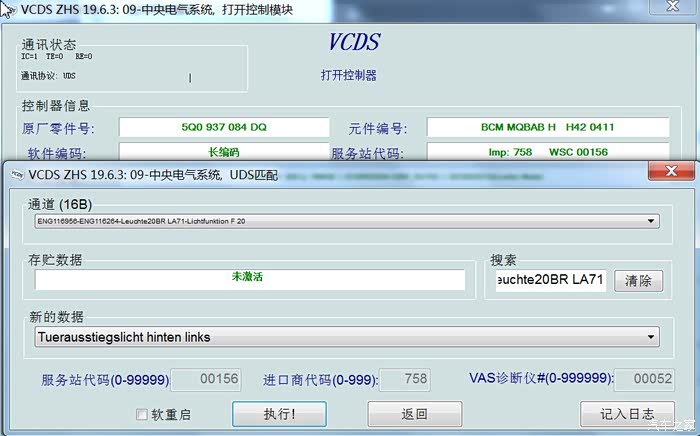Click the IC=1 TE=0 RE=0 status text
Image resolution: width=700 pixels, height=436 pixels.
tap(57, 56)
